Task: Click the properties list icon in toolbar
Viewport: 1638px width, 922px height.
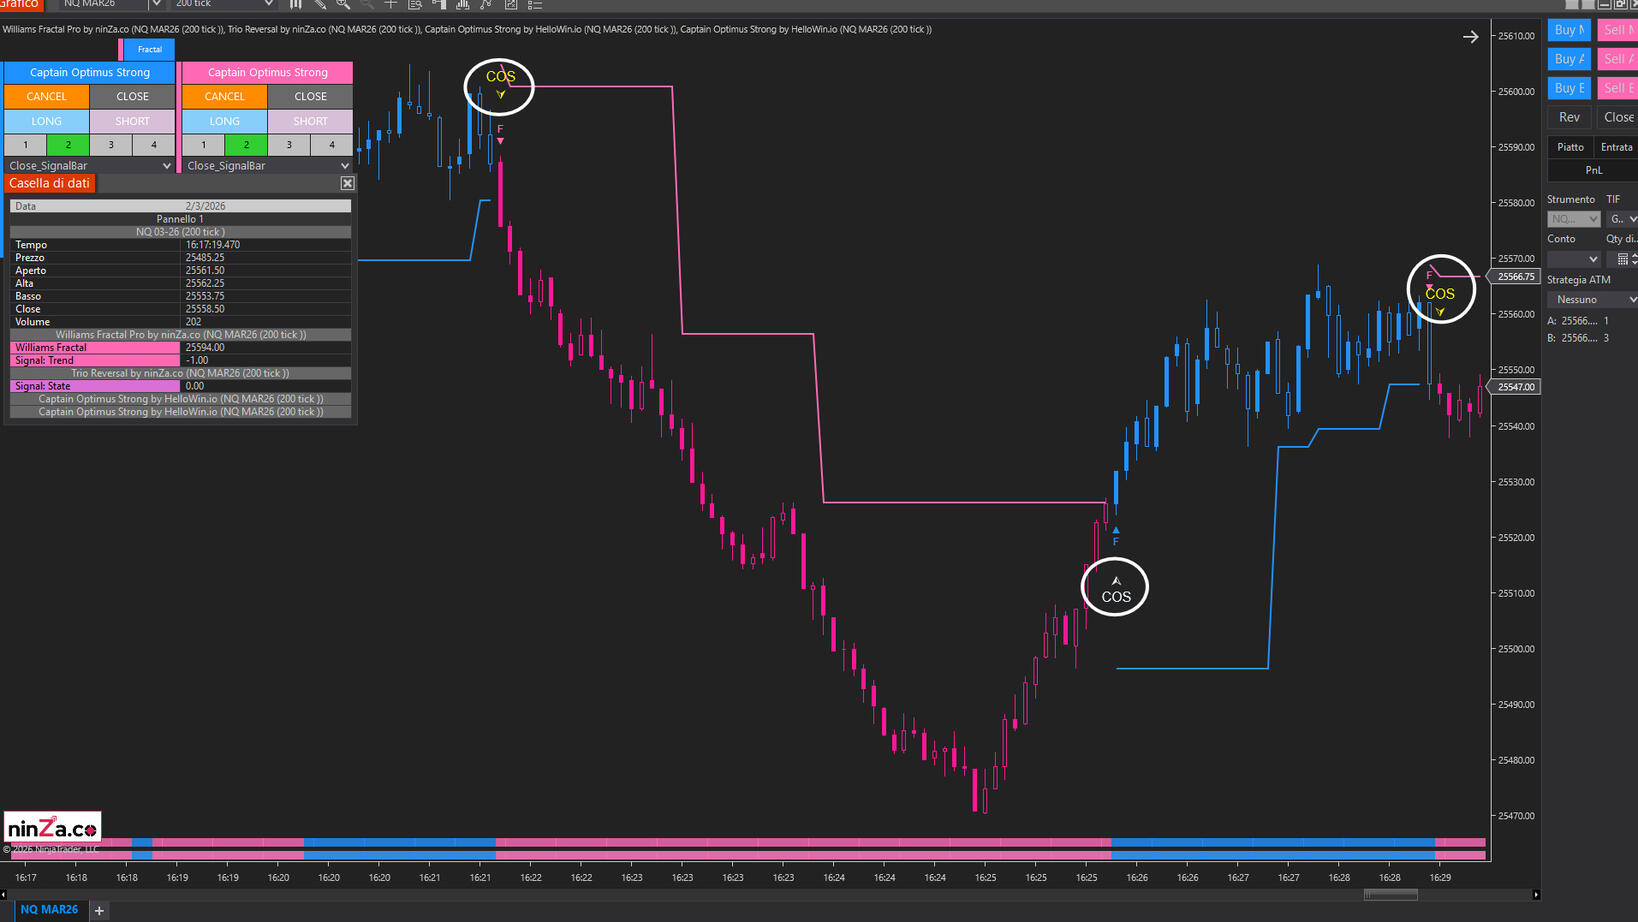Action: 535,4
